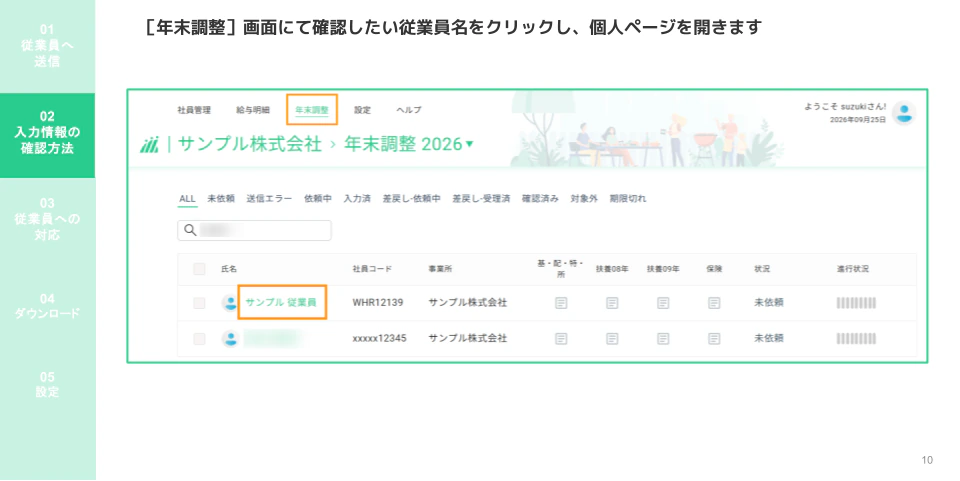This screenshot has height=481, width=960.
Task: Open the 給与明細 menu
Action: point(253,110)
